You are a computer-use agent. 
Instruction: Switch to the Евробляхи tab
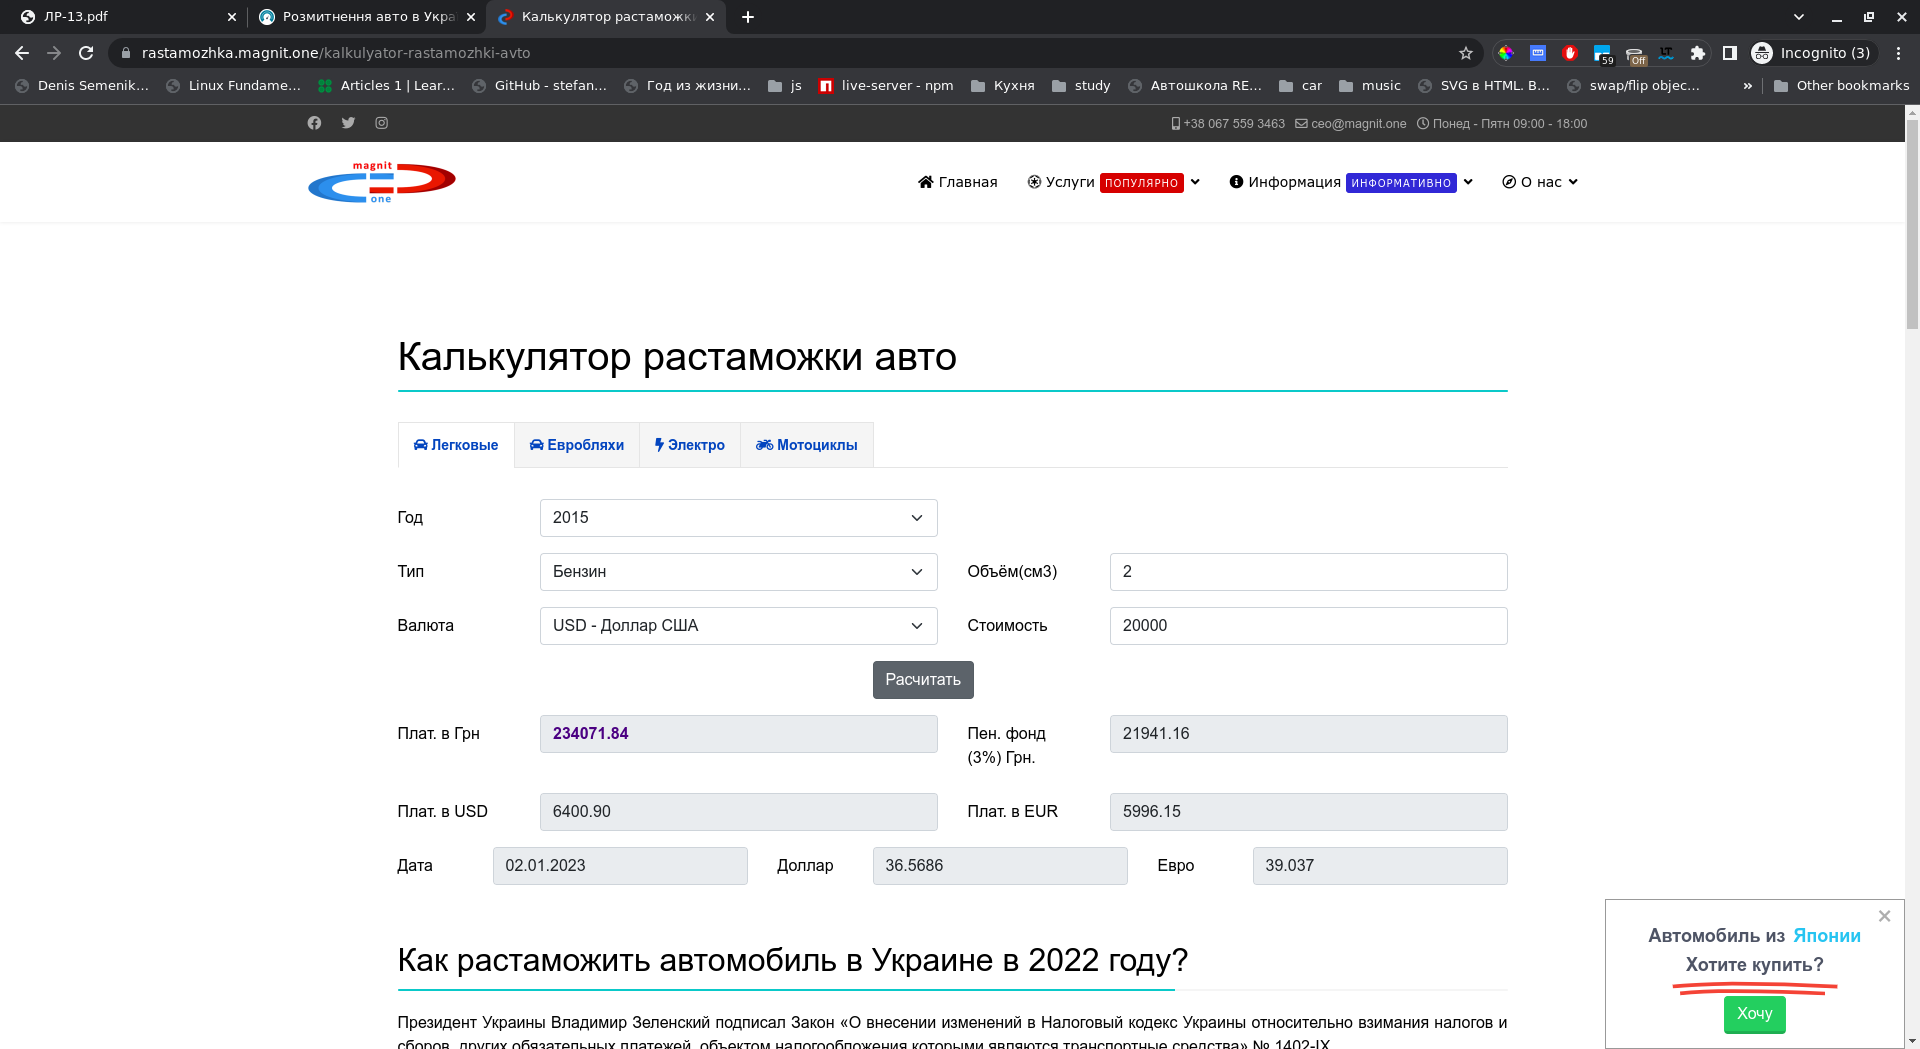[x=577, y=445]
